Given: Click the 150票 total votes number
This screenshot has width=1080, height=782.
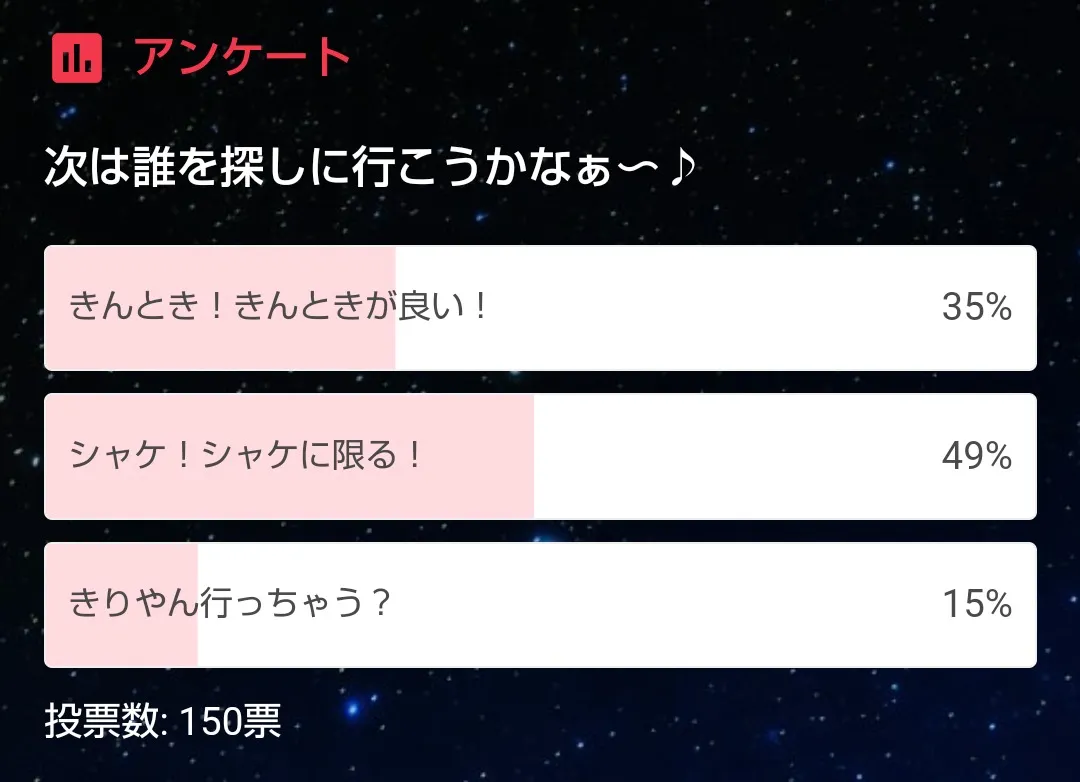Looking at the screenshot, I should [230, 720].
